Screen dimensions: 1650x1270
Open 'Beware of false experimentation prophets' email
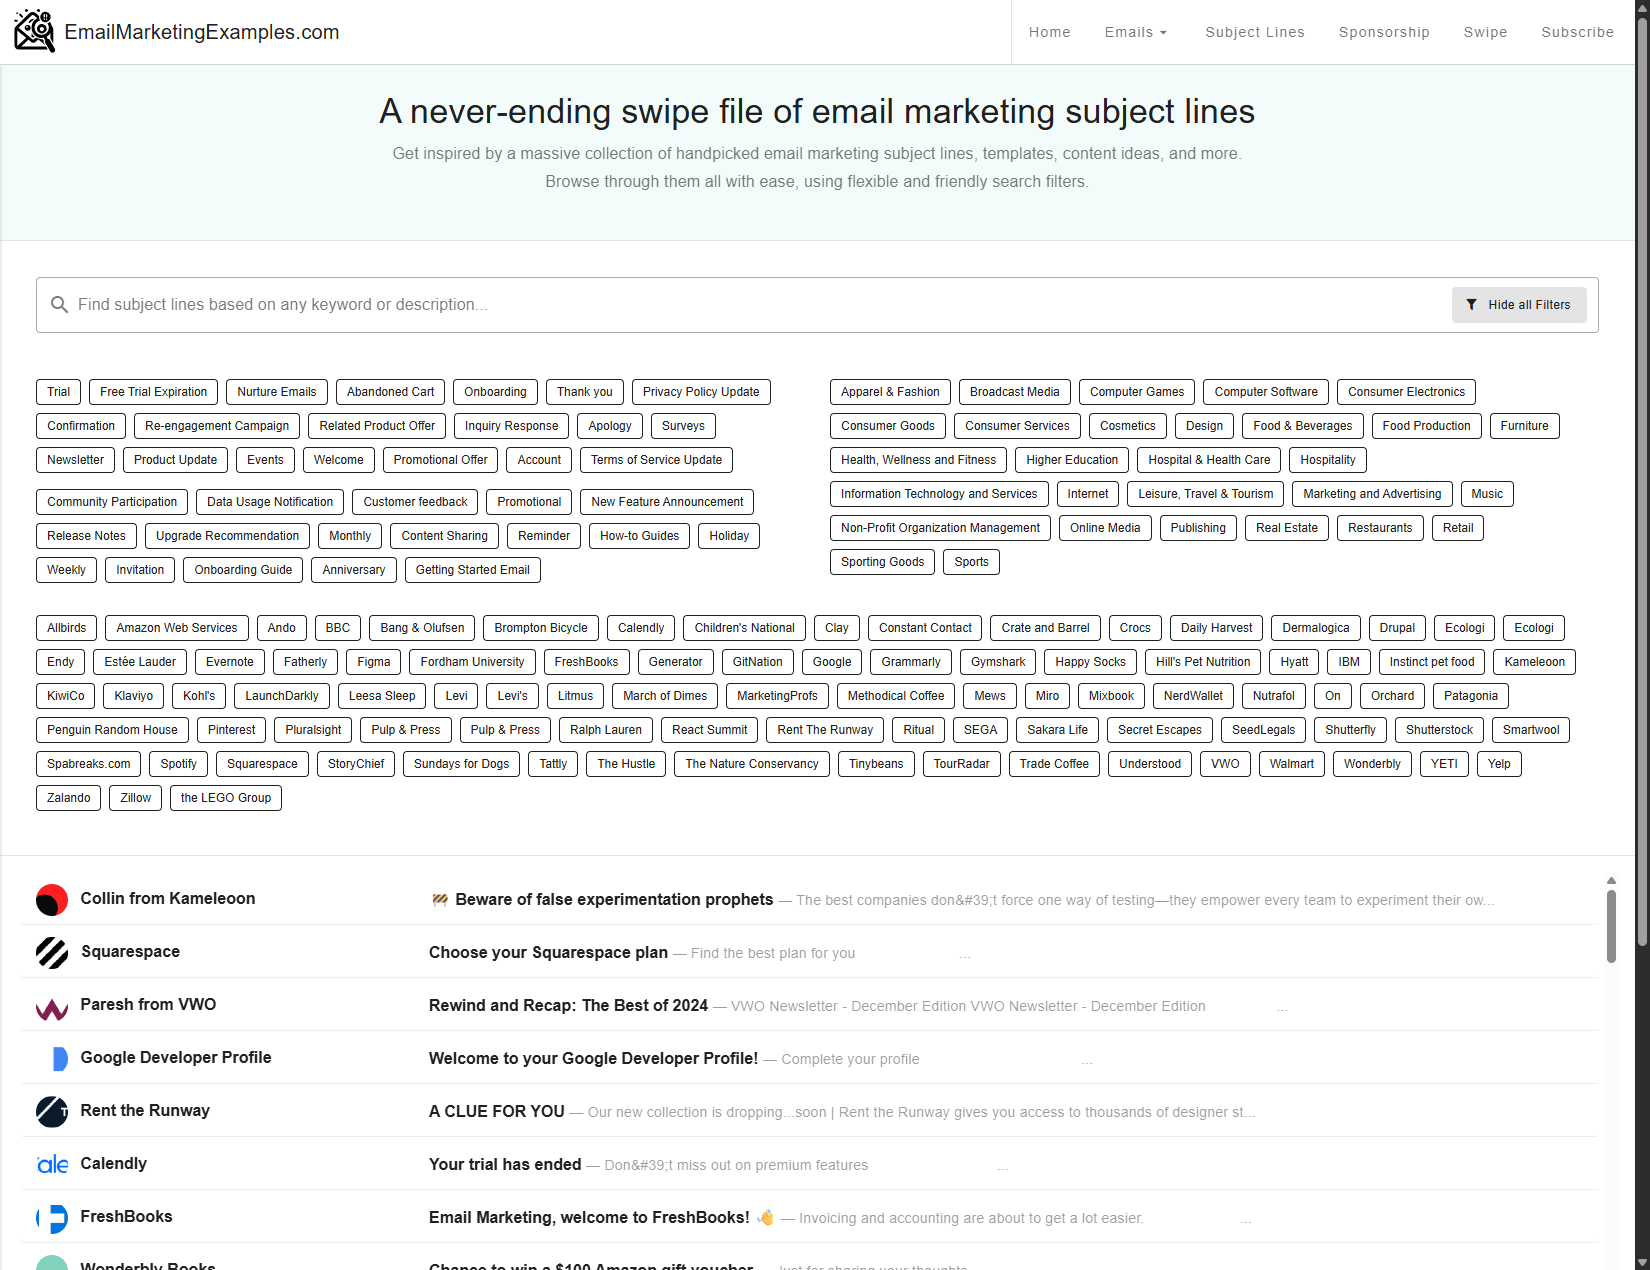pos(810,899)
